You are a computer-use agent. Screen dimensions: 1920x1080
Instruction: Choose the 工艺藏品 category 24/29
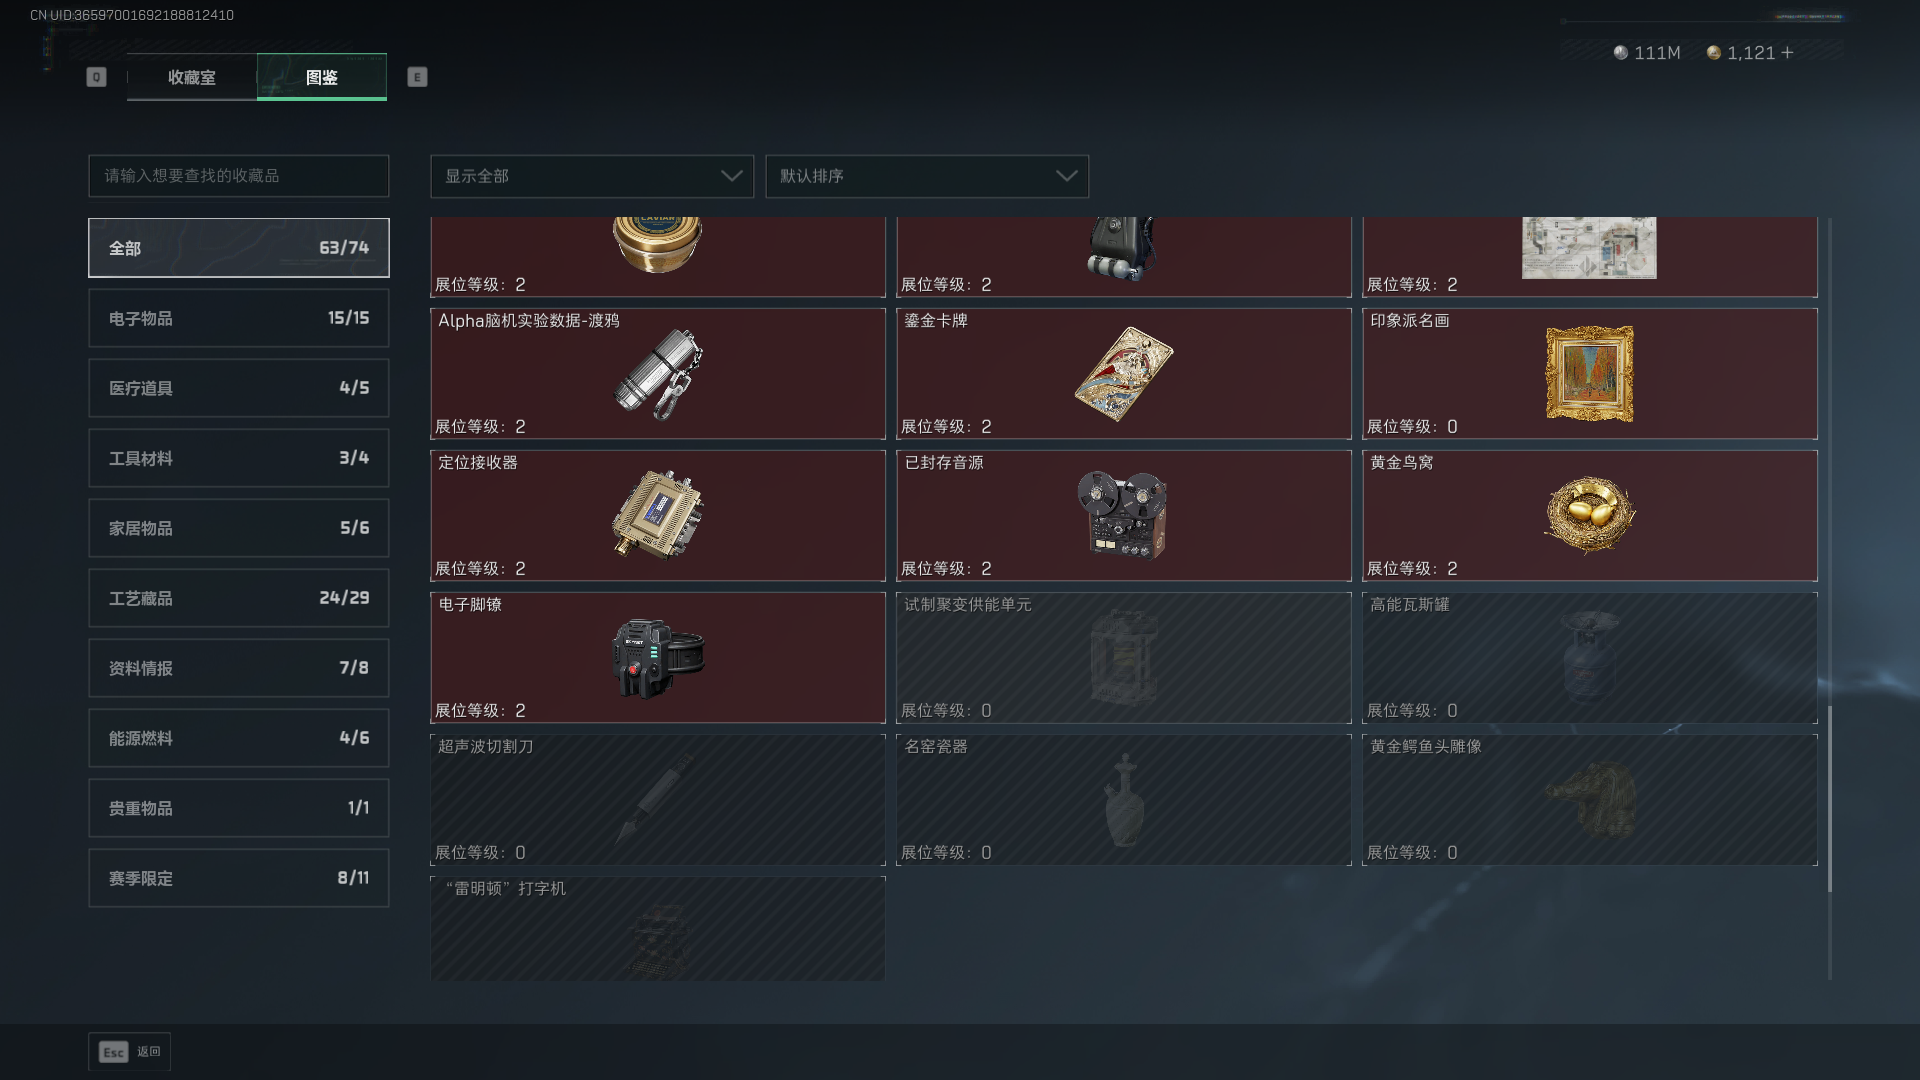click(239, 598)
